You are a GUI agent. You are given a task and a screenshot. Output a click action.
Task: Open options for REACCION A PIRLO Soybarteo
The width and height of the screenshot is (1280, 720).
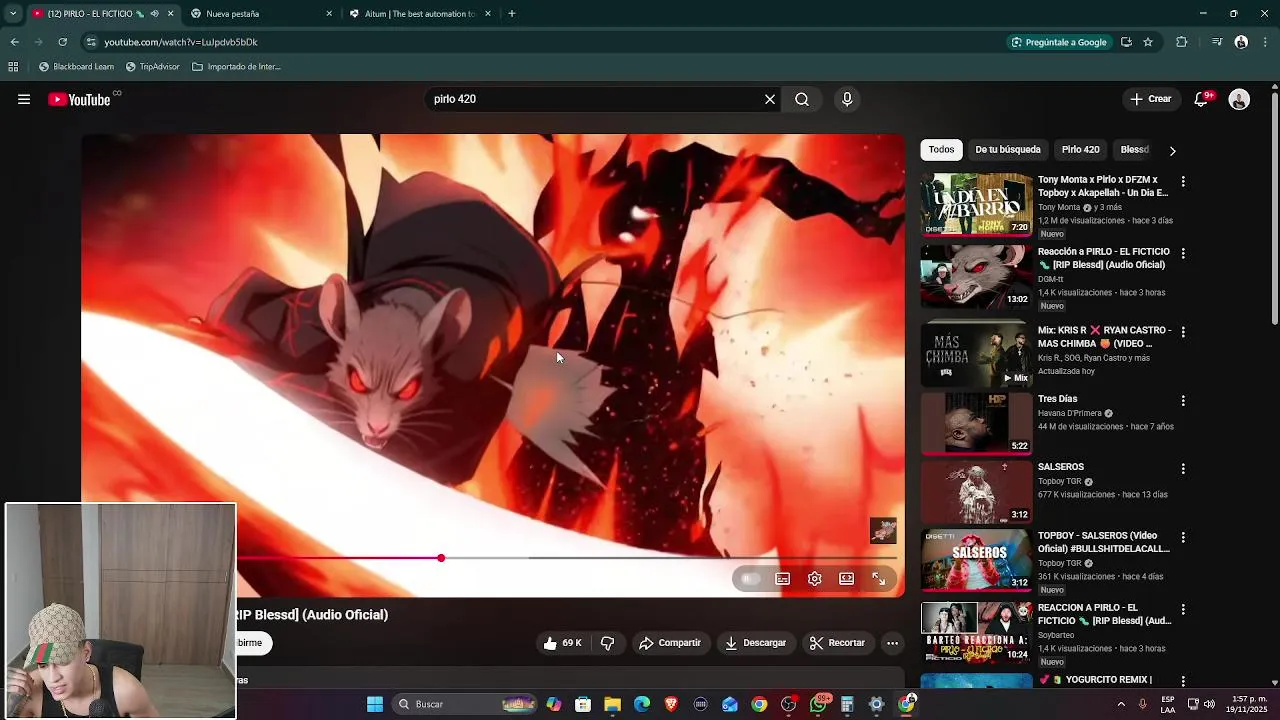tap(1183, 610)
